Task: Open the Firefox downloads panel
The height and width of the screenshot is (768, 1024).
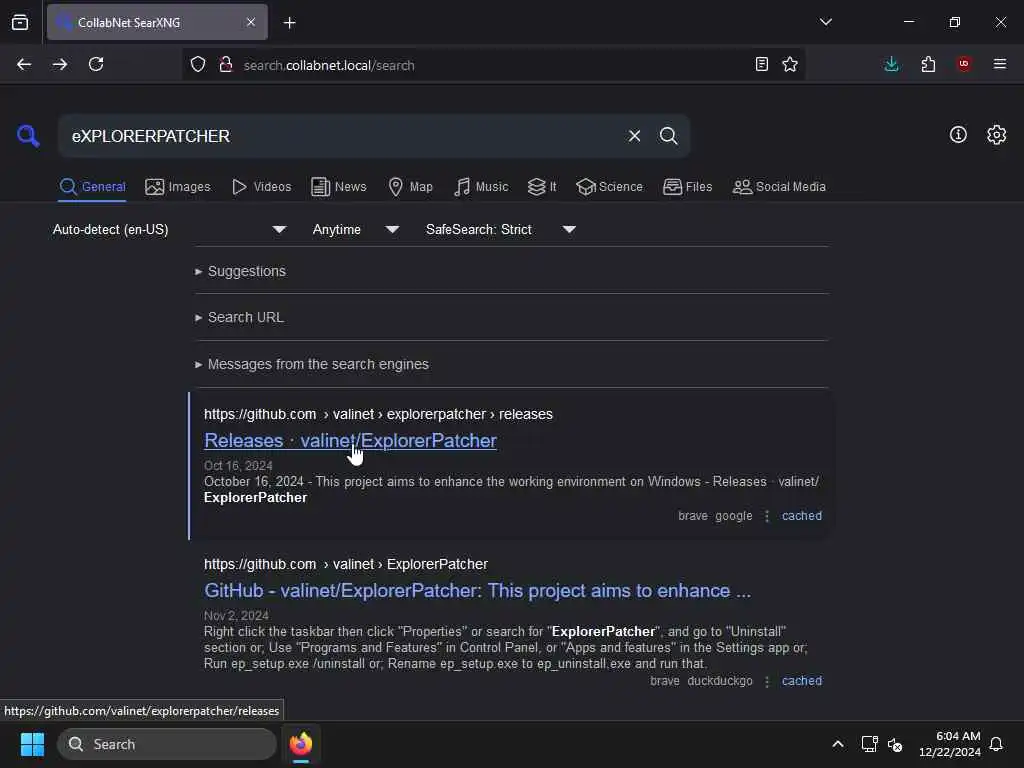Action: click(891, 64)
